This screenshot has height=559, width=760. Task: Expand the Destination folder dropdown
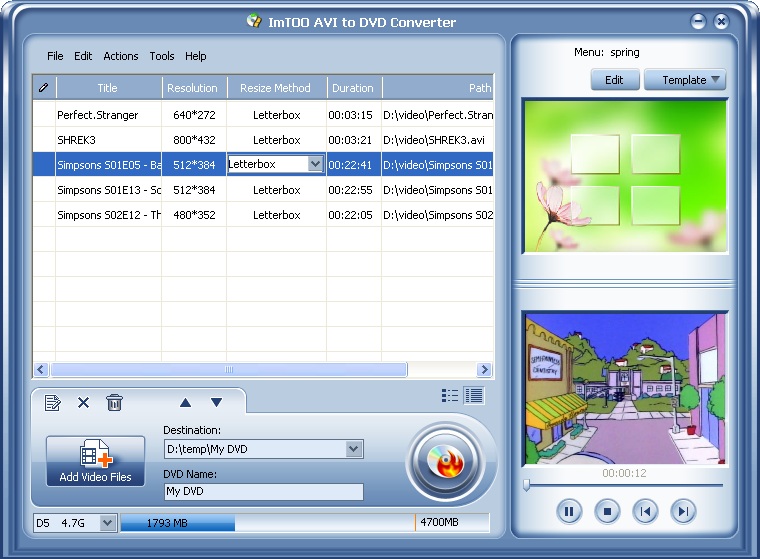354,449
